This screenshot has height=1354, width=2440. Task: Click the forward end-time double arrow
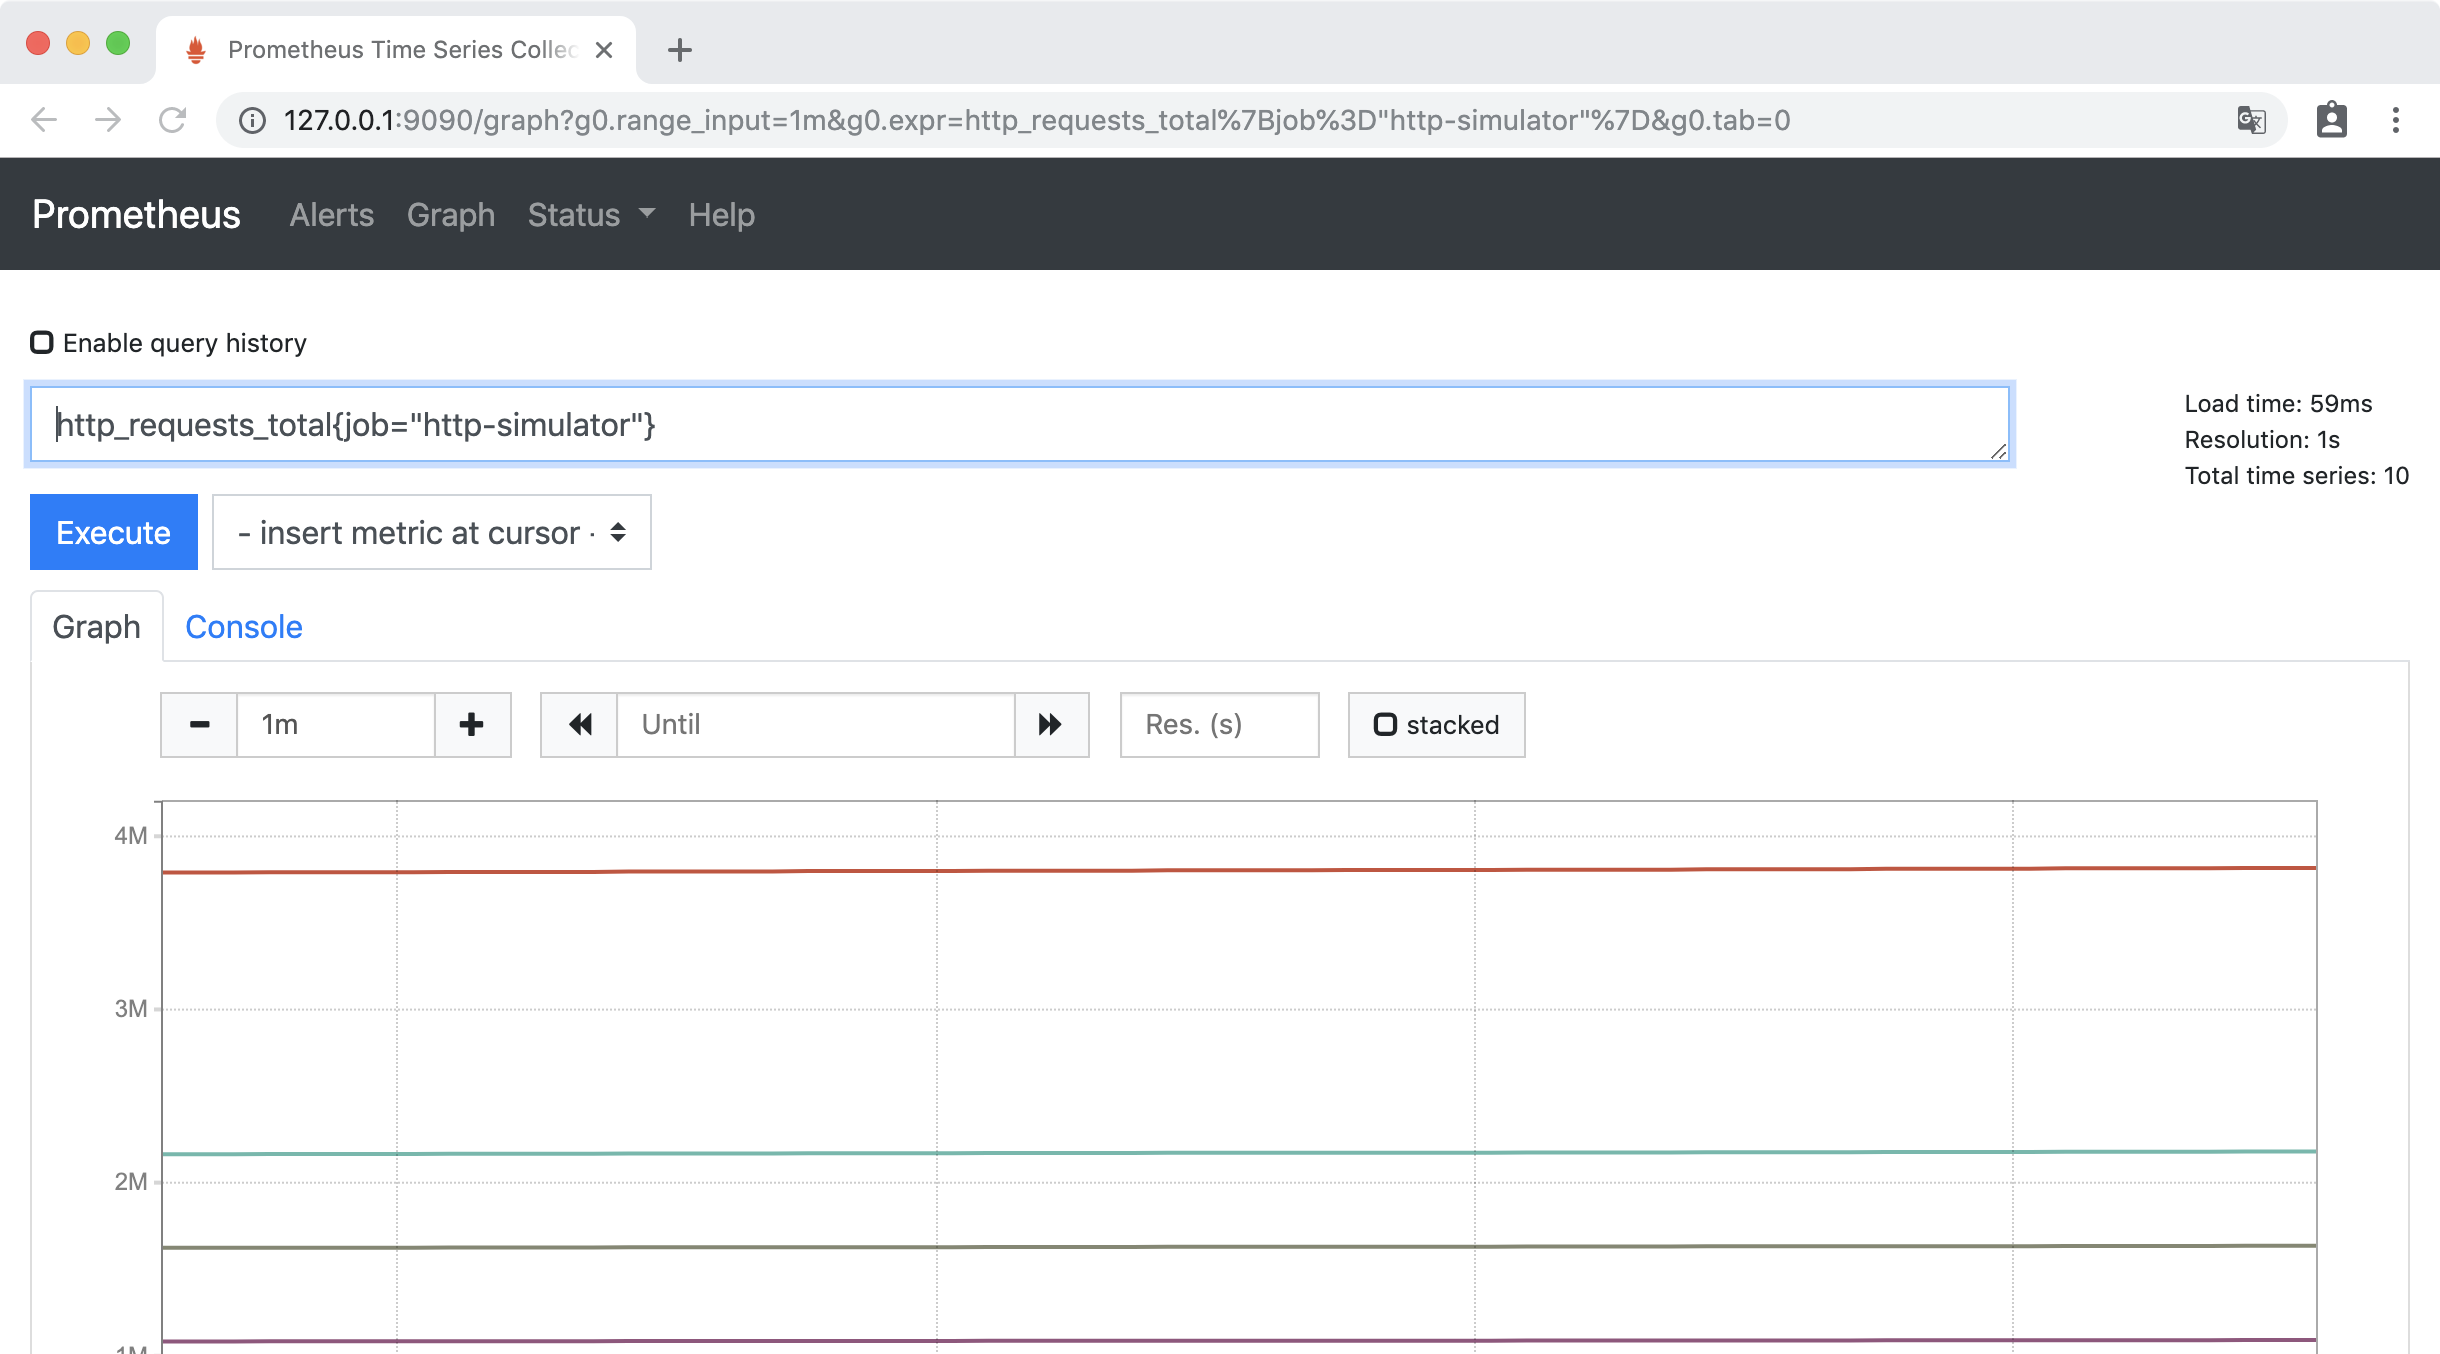pyautogui.click(x=1050, y=725)
